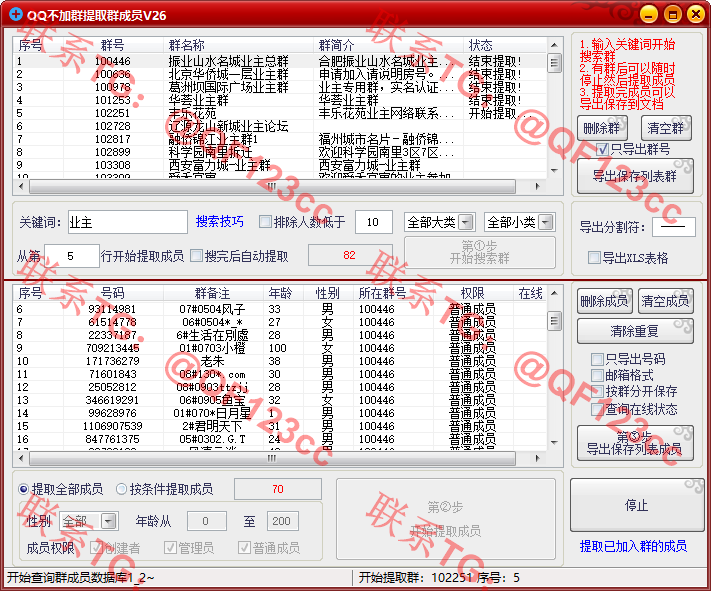The width and height of the screenshot is (711, 591).
Task: Click the minimum member count field 10
Action: (374, 222)
